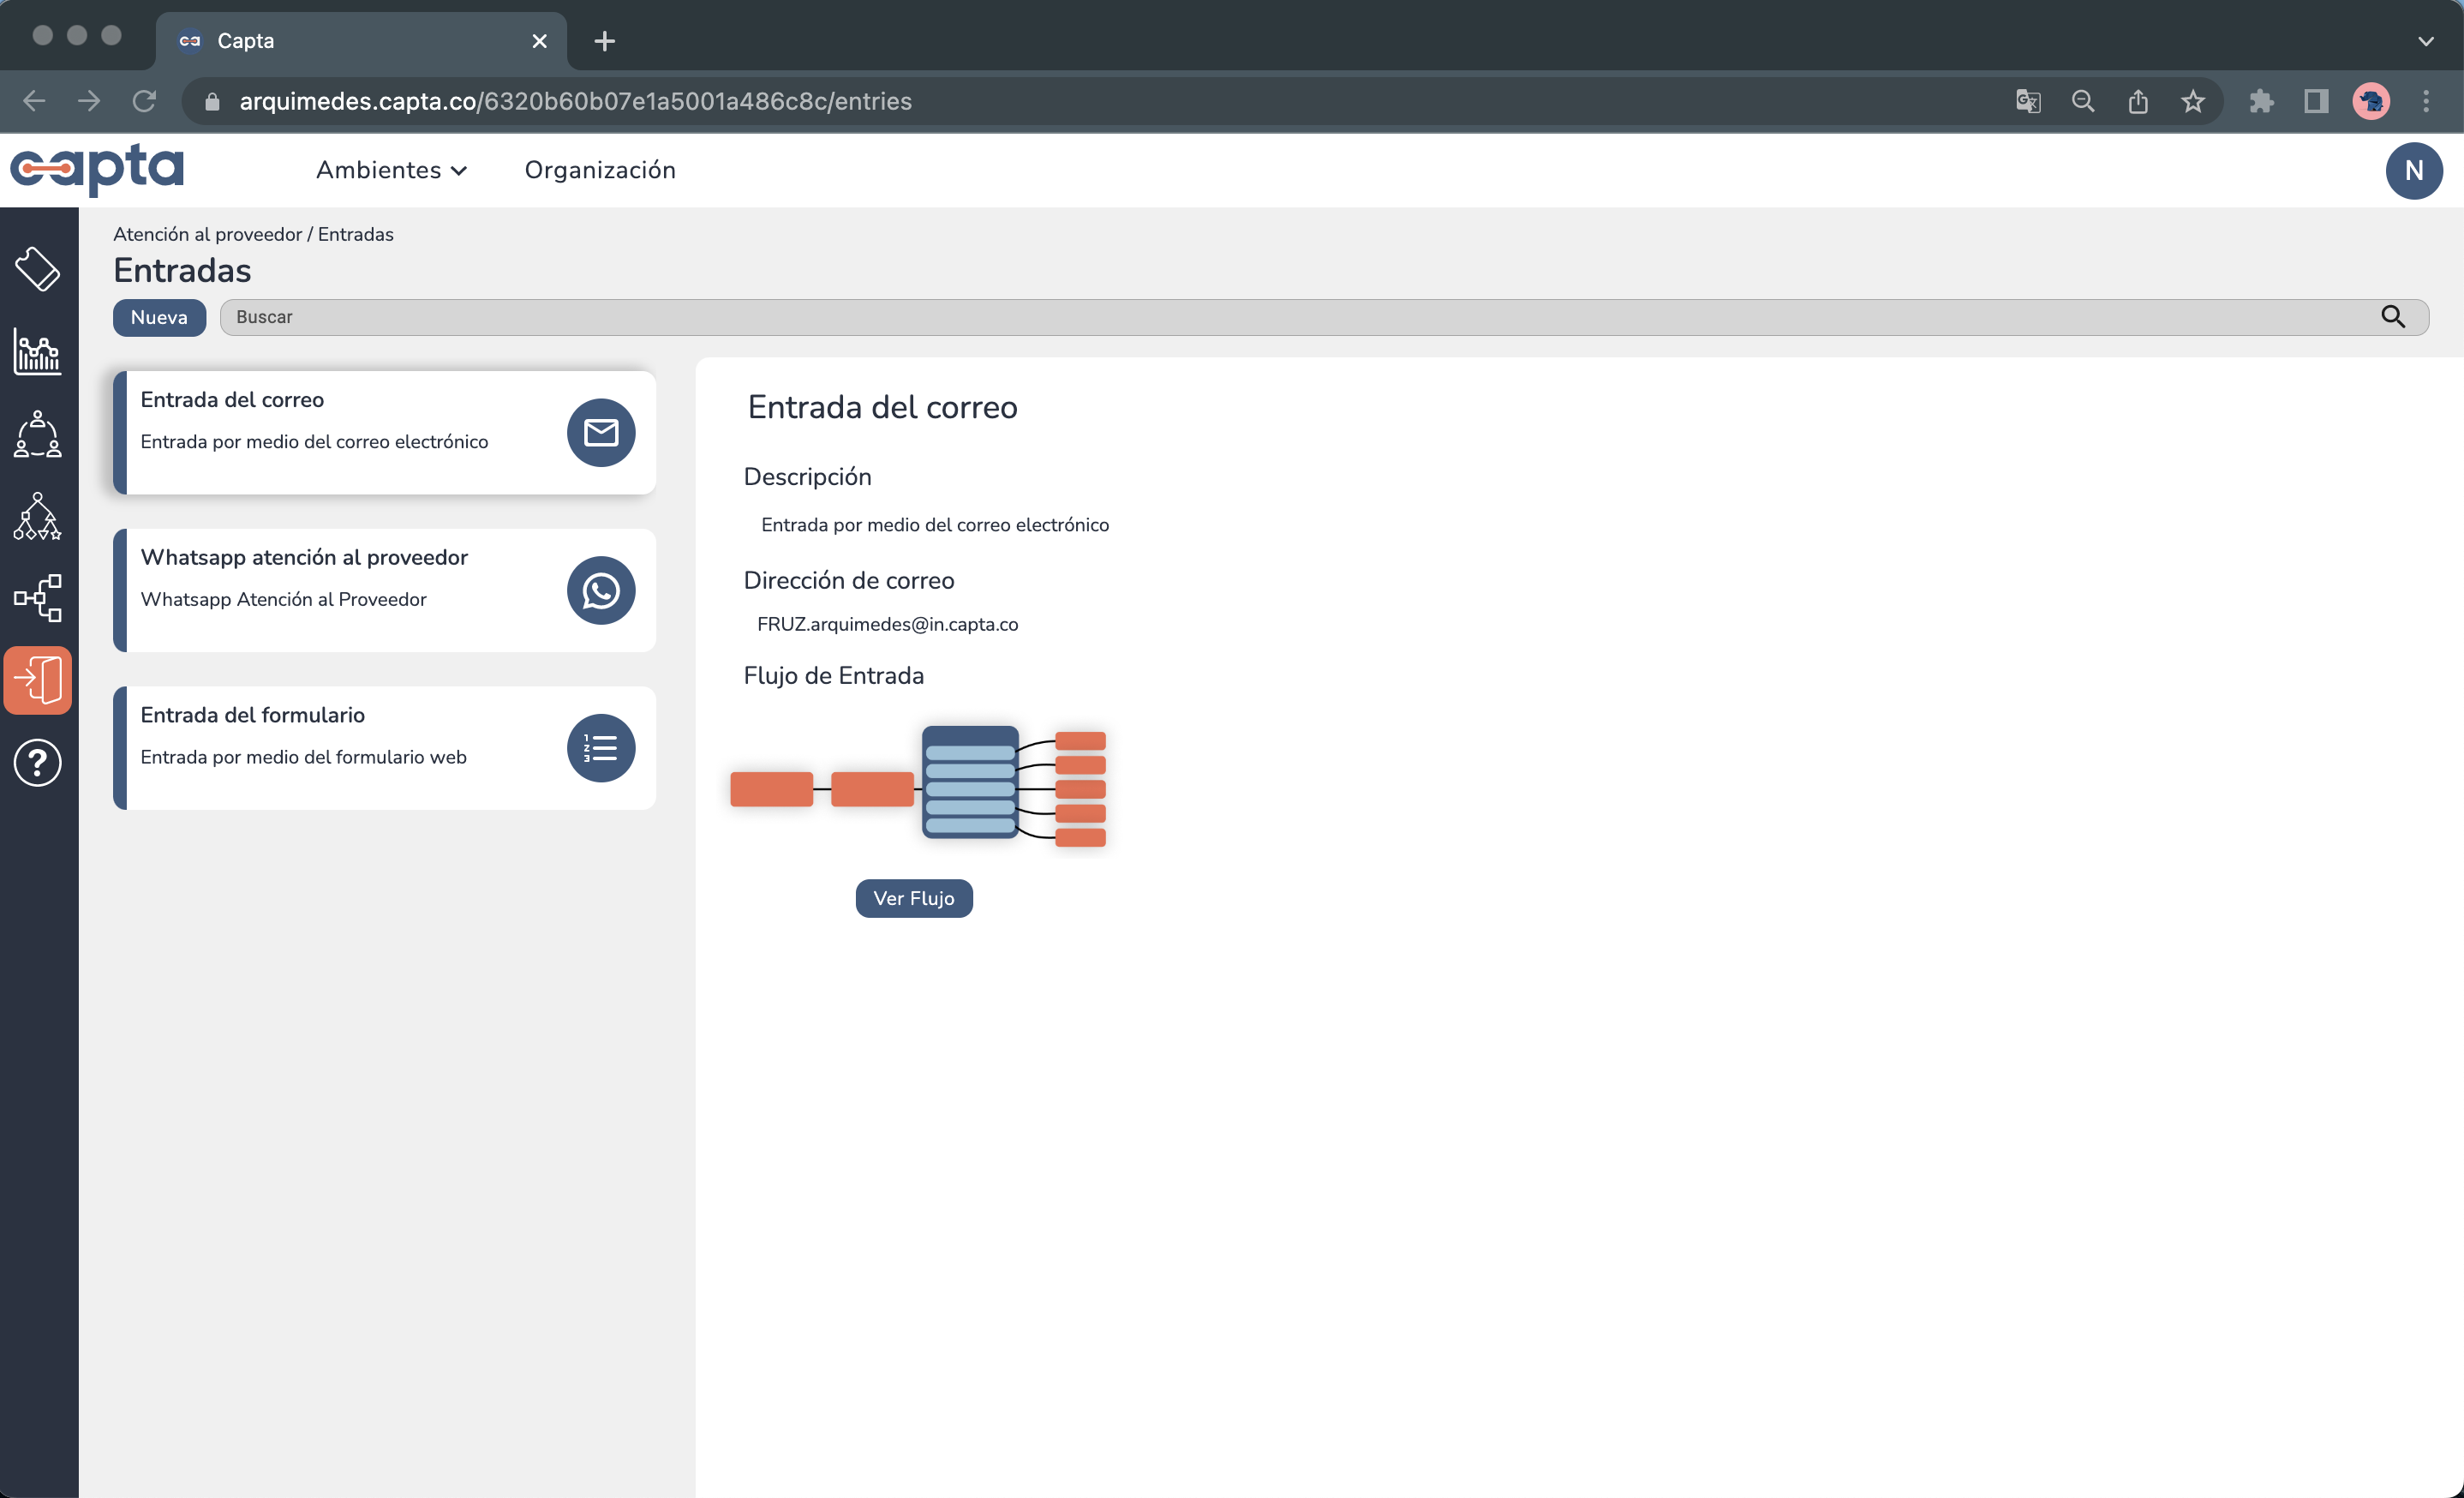Click Atención al proveedor breadcrumb link
The width and height of the screenshot is (2464, 1498).
point(207,234)
